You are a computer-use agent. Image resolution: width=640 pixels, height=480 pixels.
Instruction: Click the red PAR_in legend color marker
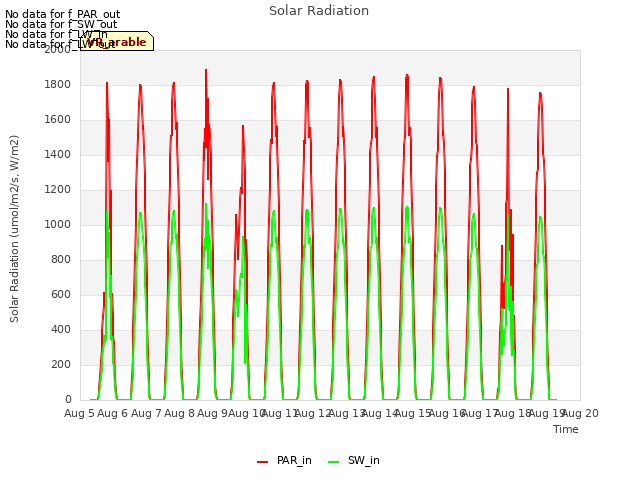(x=262, y=462)
